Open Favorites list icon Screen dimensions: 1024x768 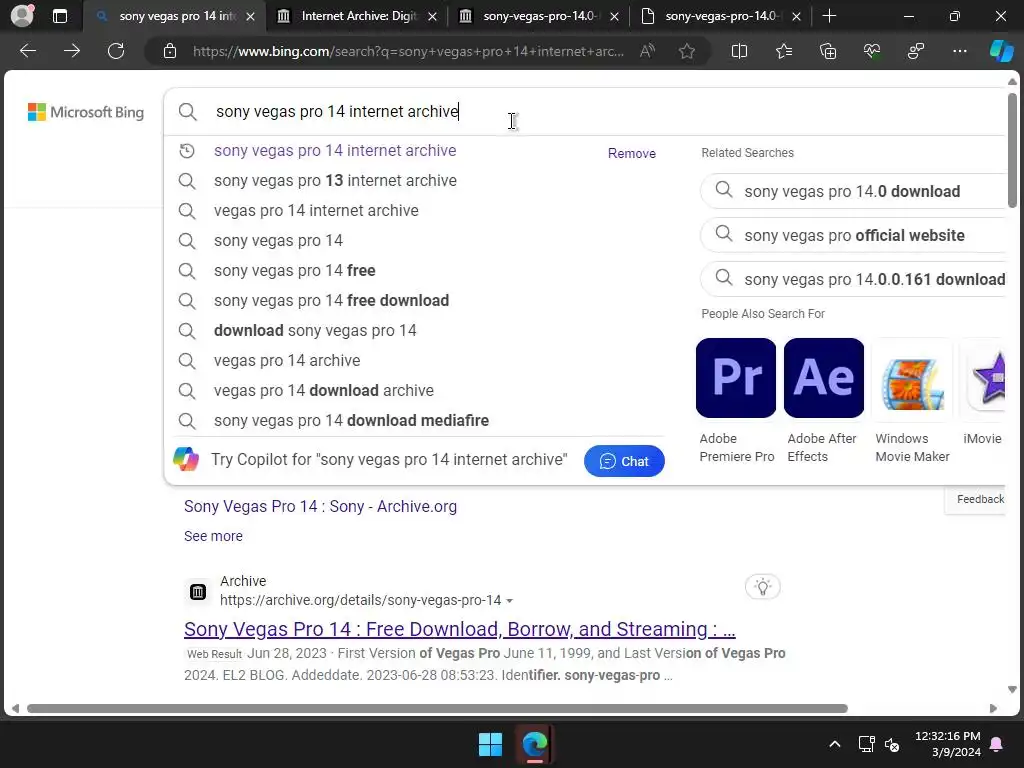click(784, 51)
